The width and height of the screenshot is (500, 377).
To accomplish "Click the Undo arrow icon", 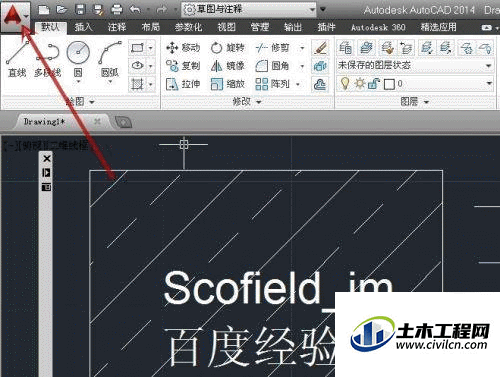I will click(x=135, y=10).
